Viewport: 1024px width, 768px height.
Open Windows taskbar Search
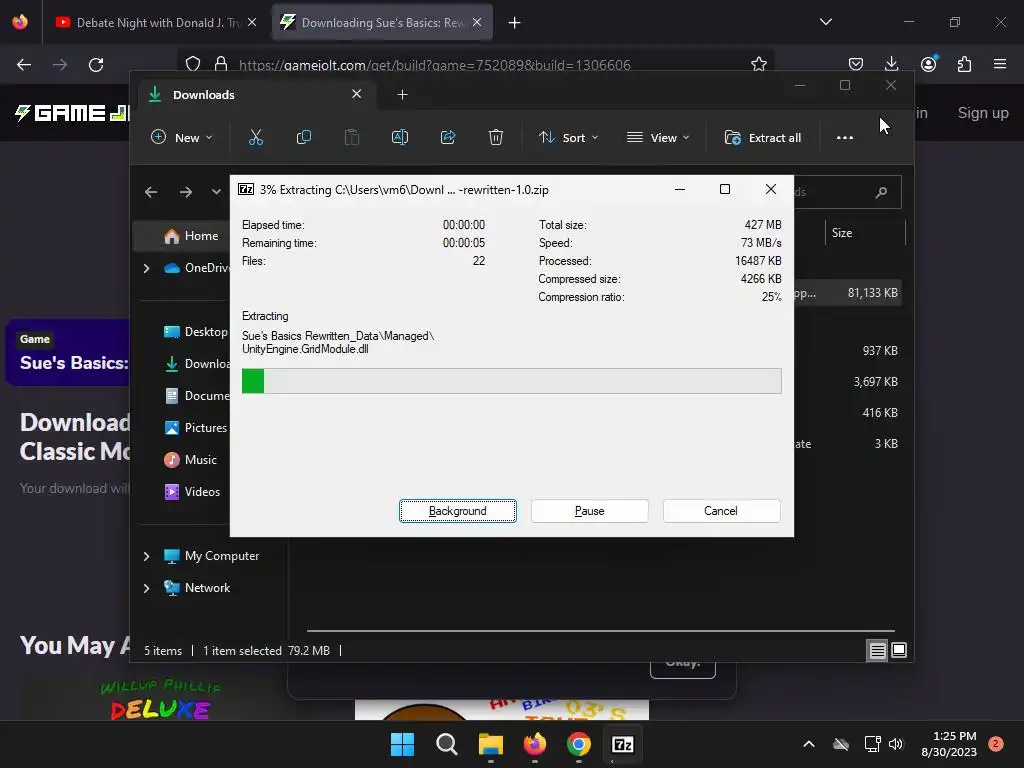tap(447, 744)
